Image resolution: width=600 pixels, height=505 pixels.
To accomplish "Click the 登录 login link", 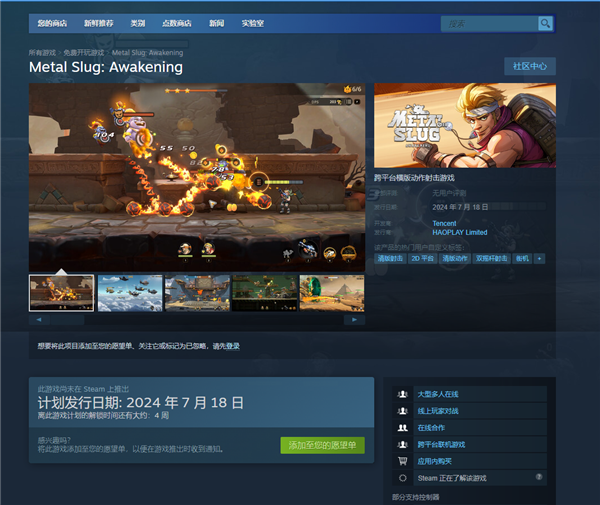I will 232,346.
